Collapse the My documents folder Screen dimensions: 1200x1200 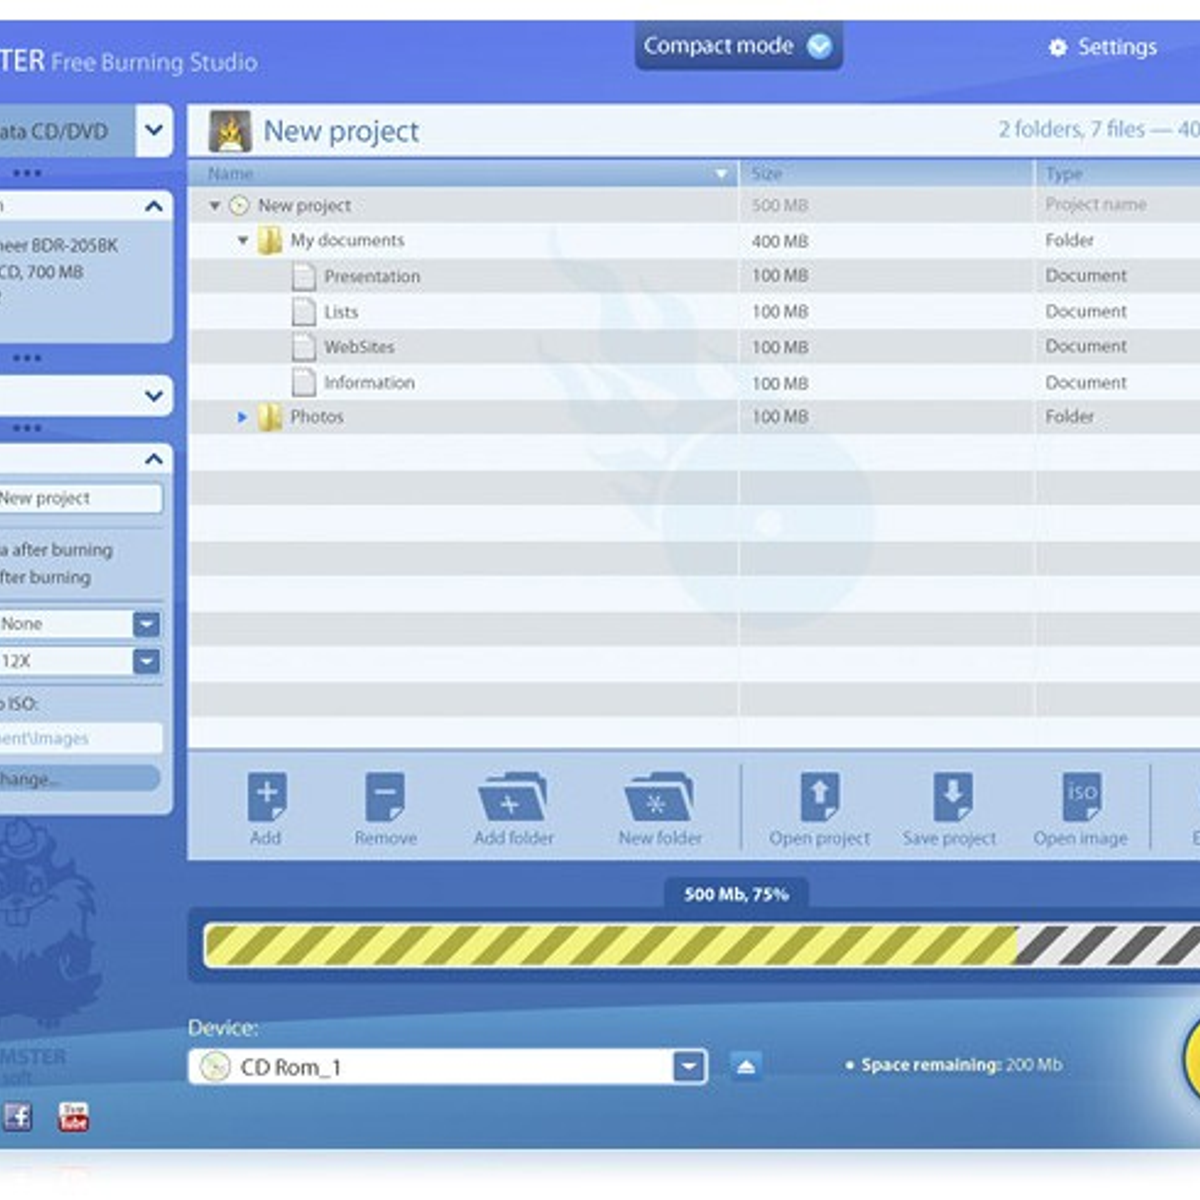[x=243, y=241]
